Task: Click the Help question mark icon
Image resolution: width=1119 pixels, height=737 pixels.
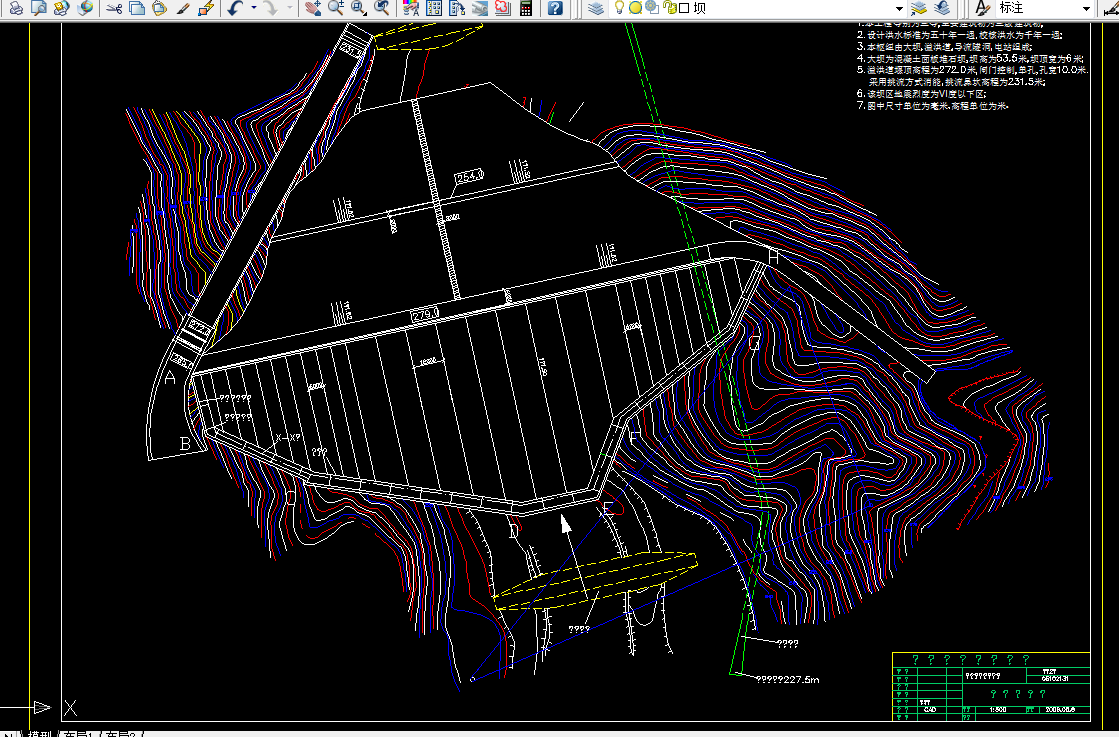Action: (x=555, y=9)
